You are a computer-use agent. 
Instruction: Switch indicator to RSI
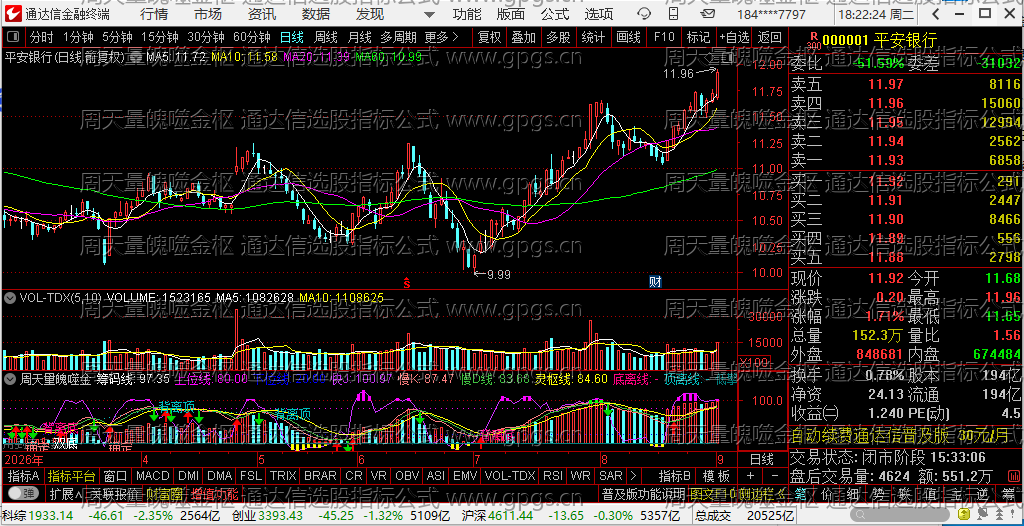(552, 476)
